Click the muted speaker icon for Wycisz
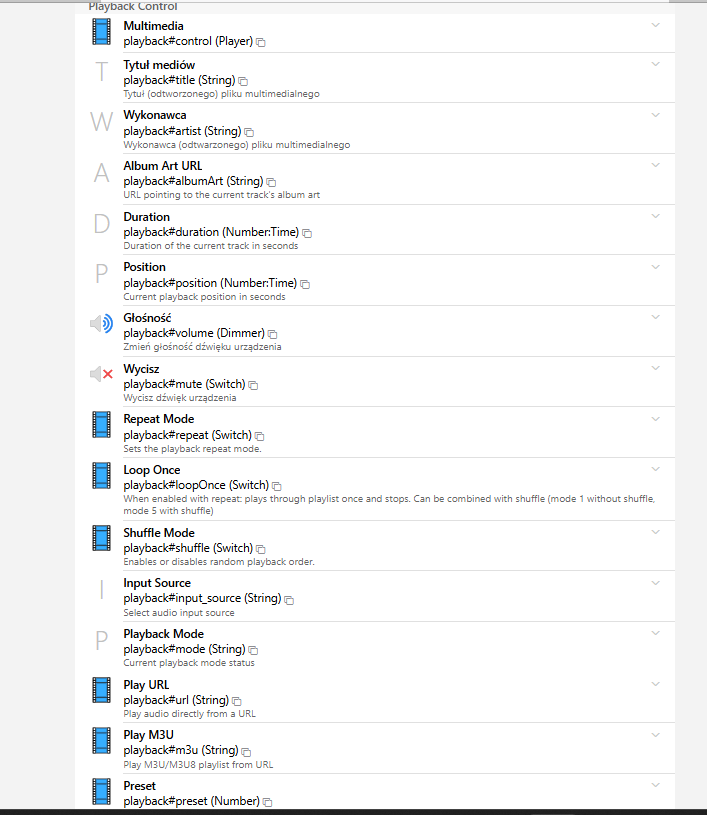Screen dimensions: 707x815 101,374
